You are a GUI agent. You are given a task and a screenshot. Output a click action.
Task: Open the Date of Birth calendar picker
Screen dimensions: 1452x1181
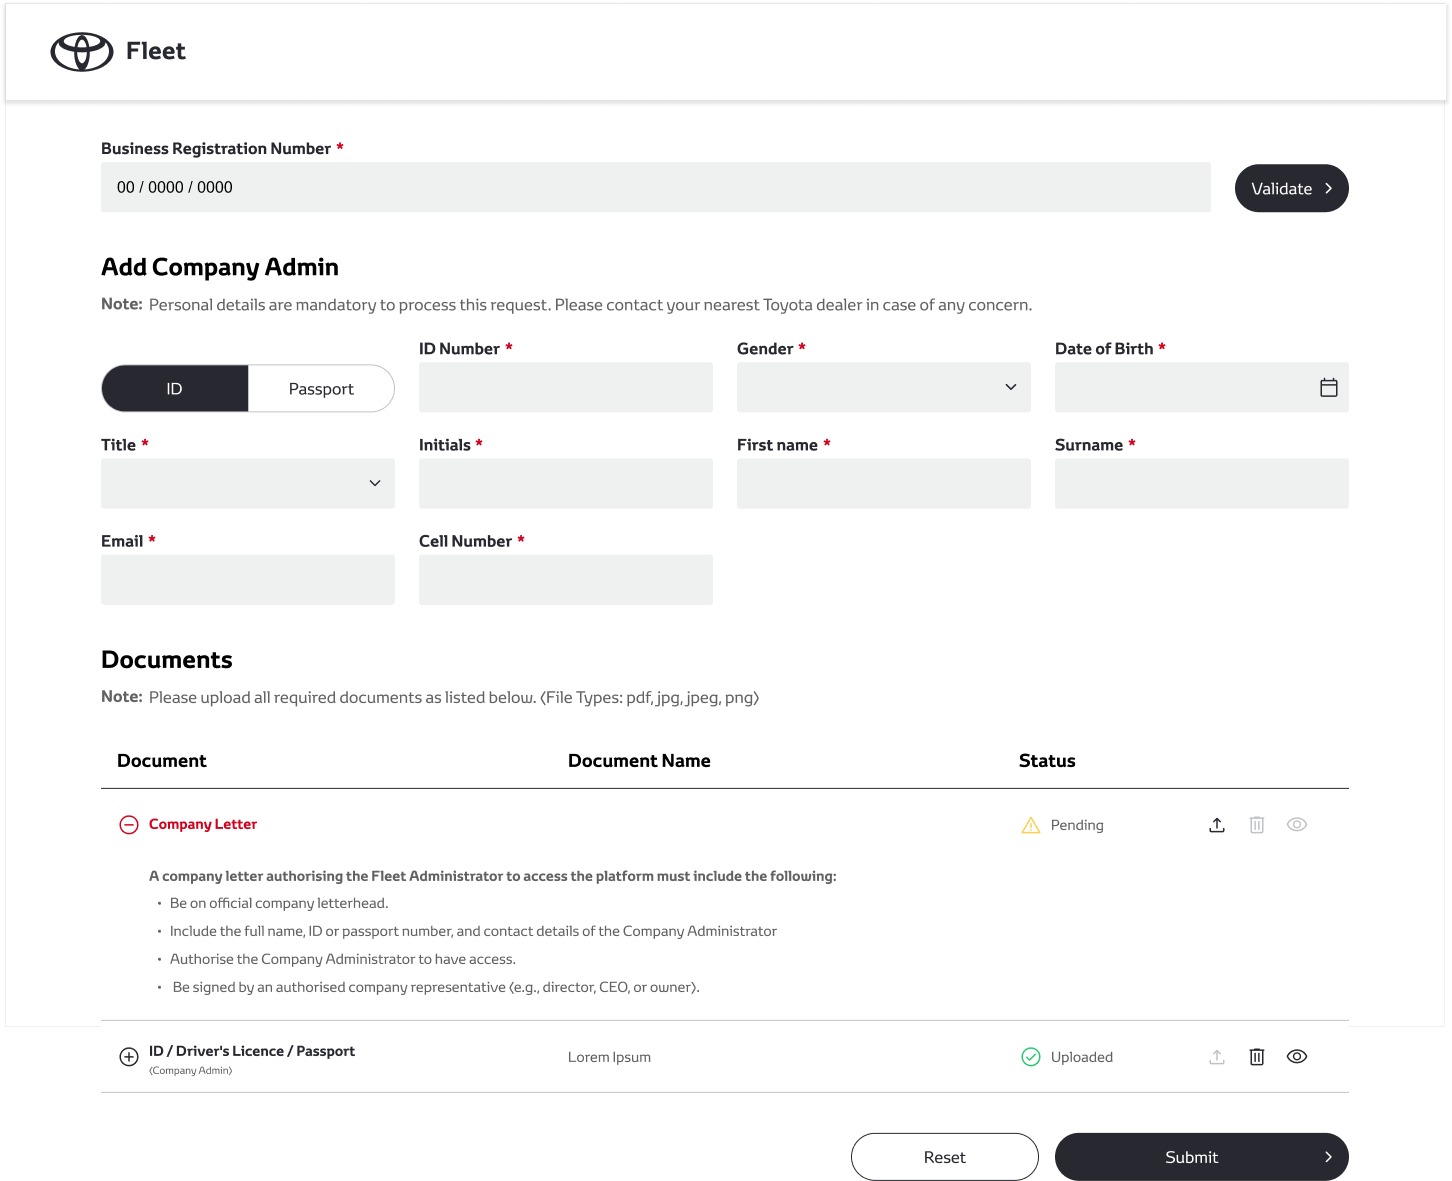point(1328,388)
